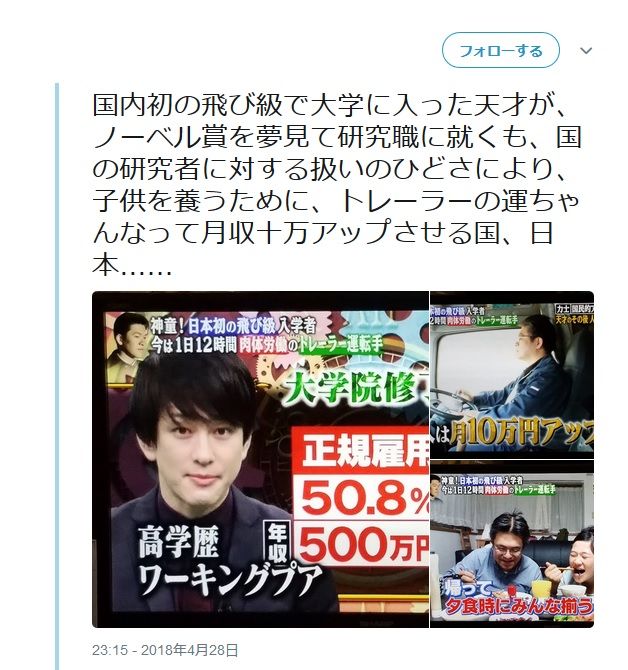Image resolution: width=628 pixels, height=670 pixels.
Task: Expand the chevron menu beside the follow button
Action: [586, 51]
